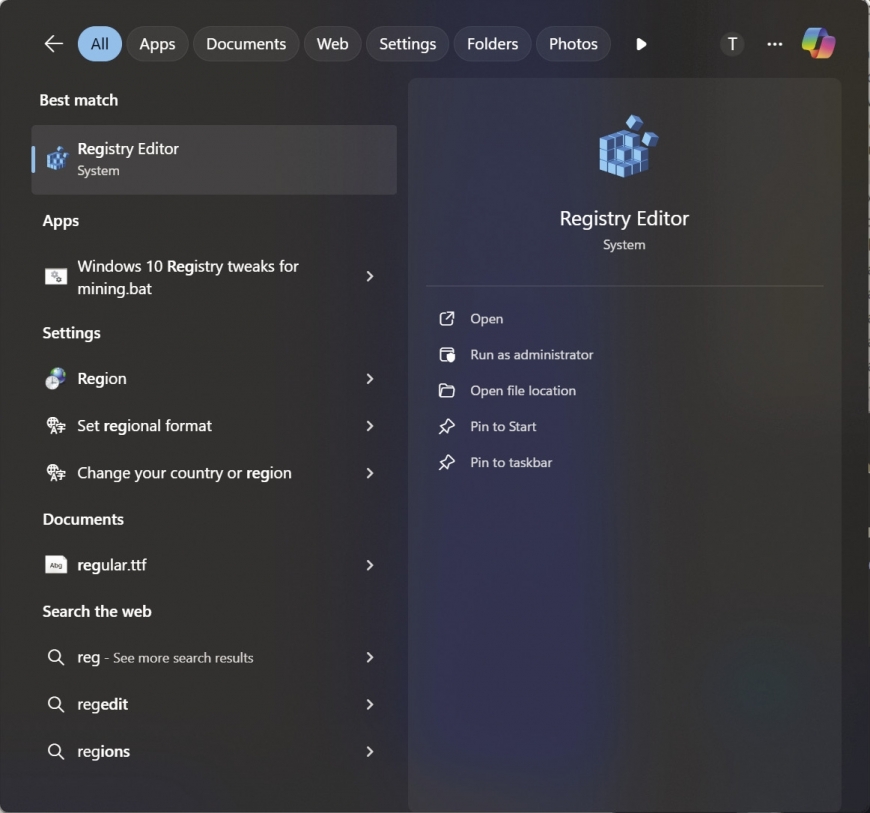Screen dimensions: 870x813
Task: Click the Open action's launch icon
Action: tap(447, 319)
